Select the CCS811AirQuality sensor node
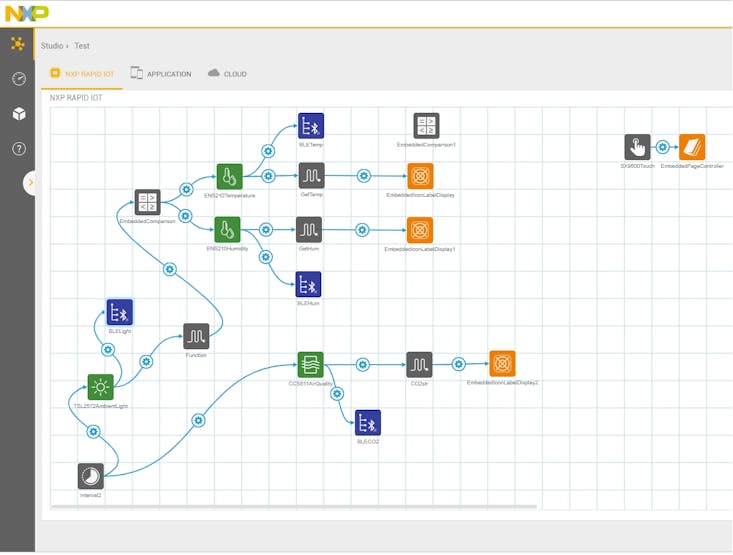This screenshot has height=555, width=733. click(x=310, y=365)
